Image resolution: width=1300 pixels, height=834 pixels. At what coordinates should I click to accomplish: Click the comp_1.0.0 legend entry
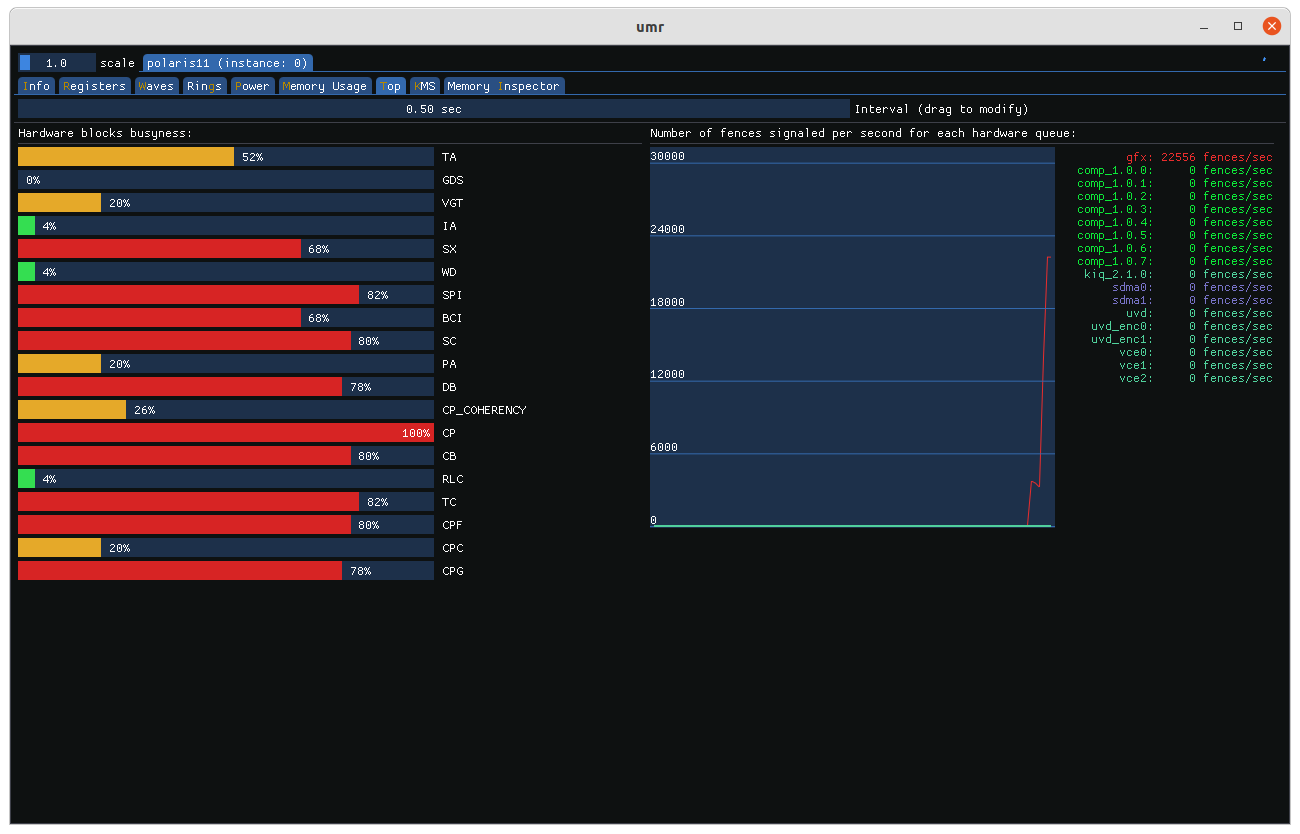1175,170
